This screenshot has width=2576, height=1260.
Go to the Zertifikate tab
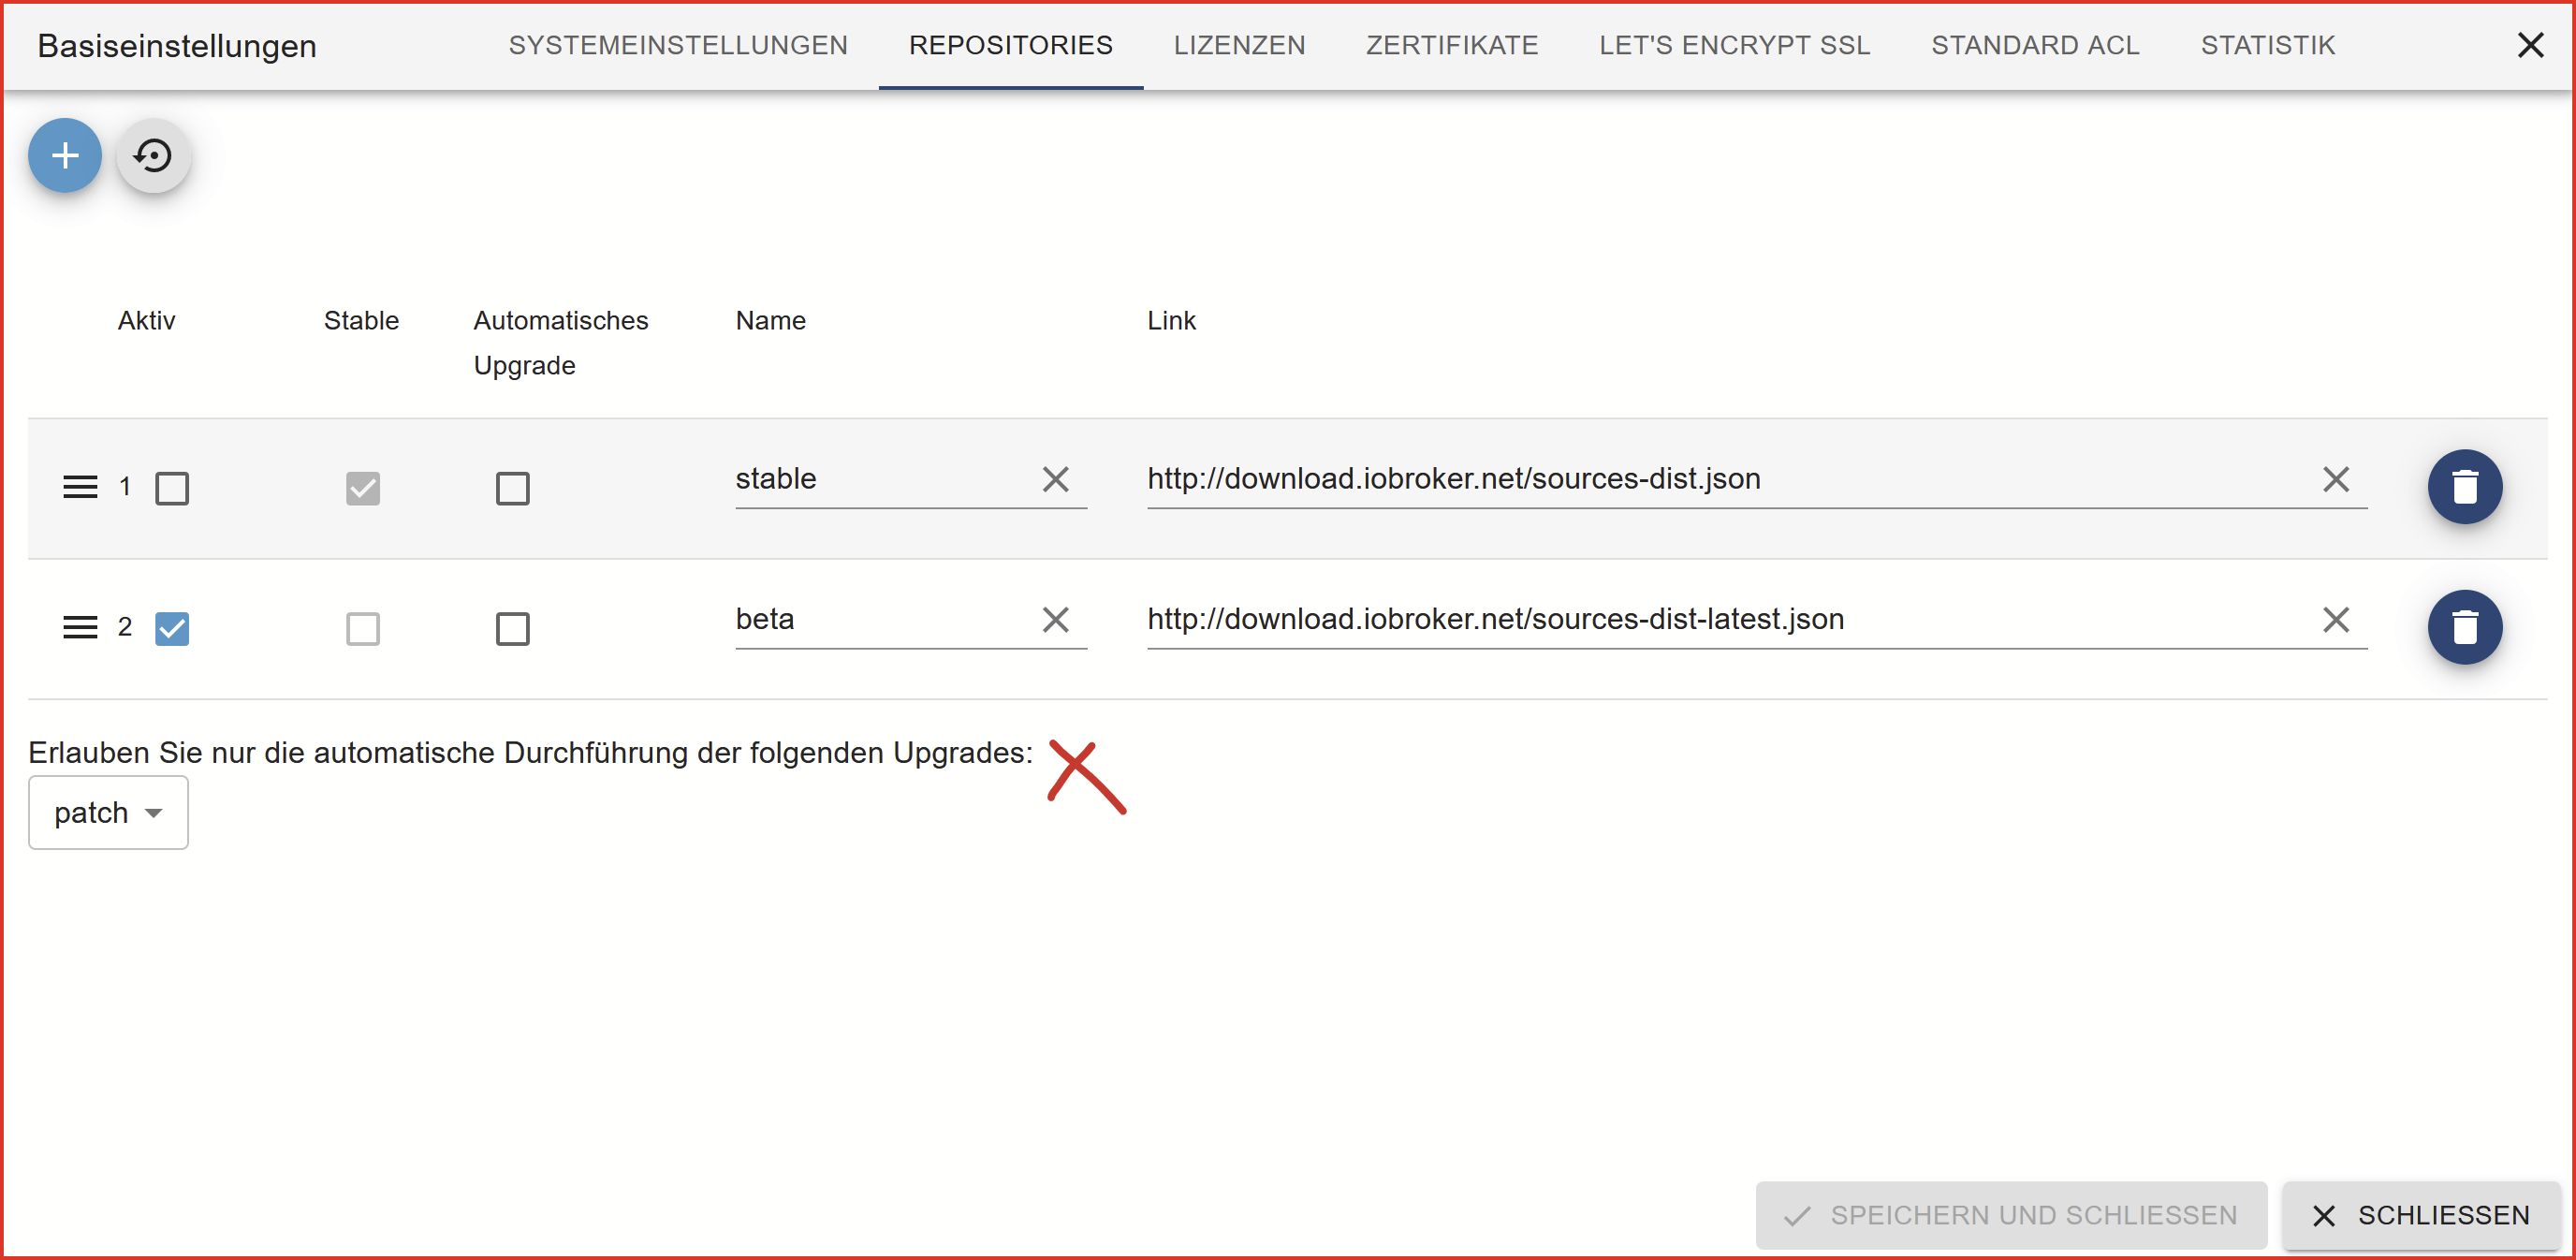pyautogui.click(x=1452, y=45)
